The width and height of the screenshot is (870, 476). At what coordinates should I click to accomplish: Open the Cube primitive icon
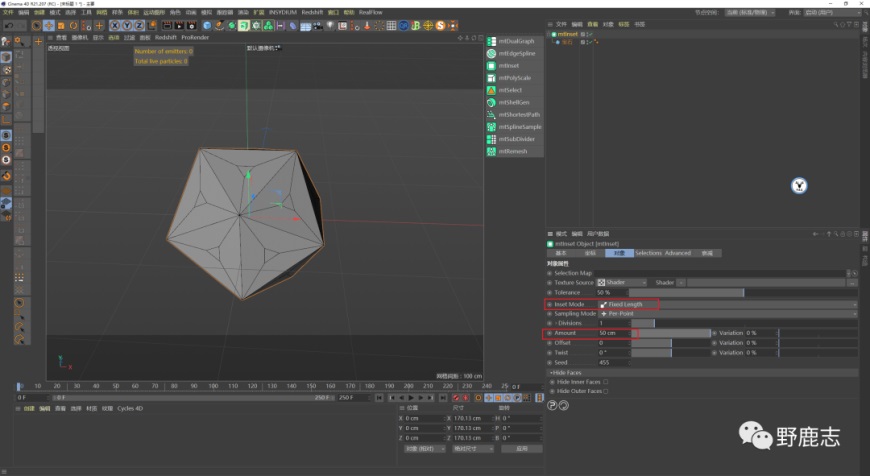click(207, 26)
